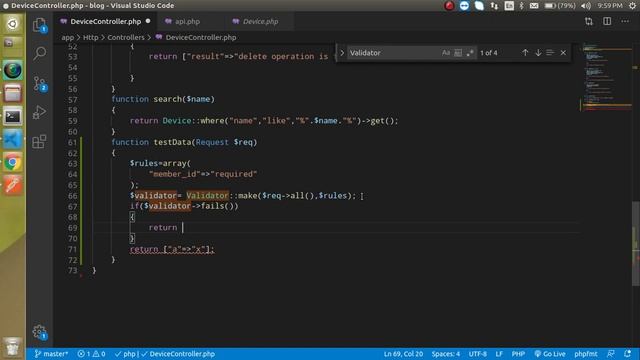
Task: Change indentation via Spaces: 4
Action: [446, 354]
